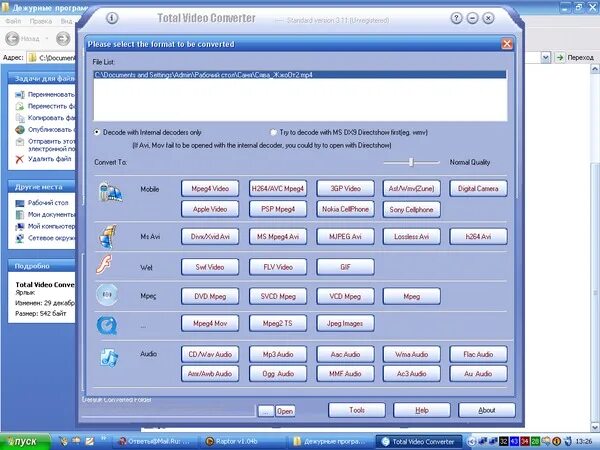This screenshot has width=600, height=450.
Task: Select PSP Mpeg4 format
Action: point(278,209)
